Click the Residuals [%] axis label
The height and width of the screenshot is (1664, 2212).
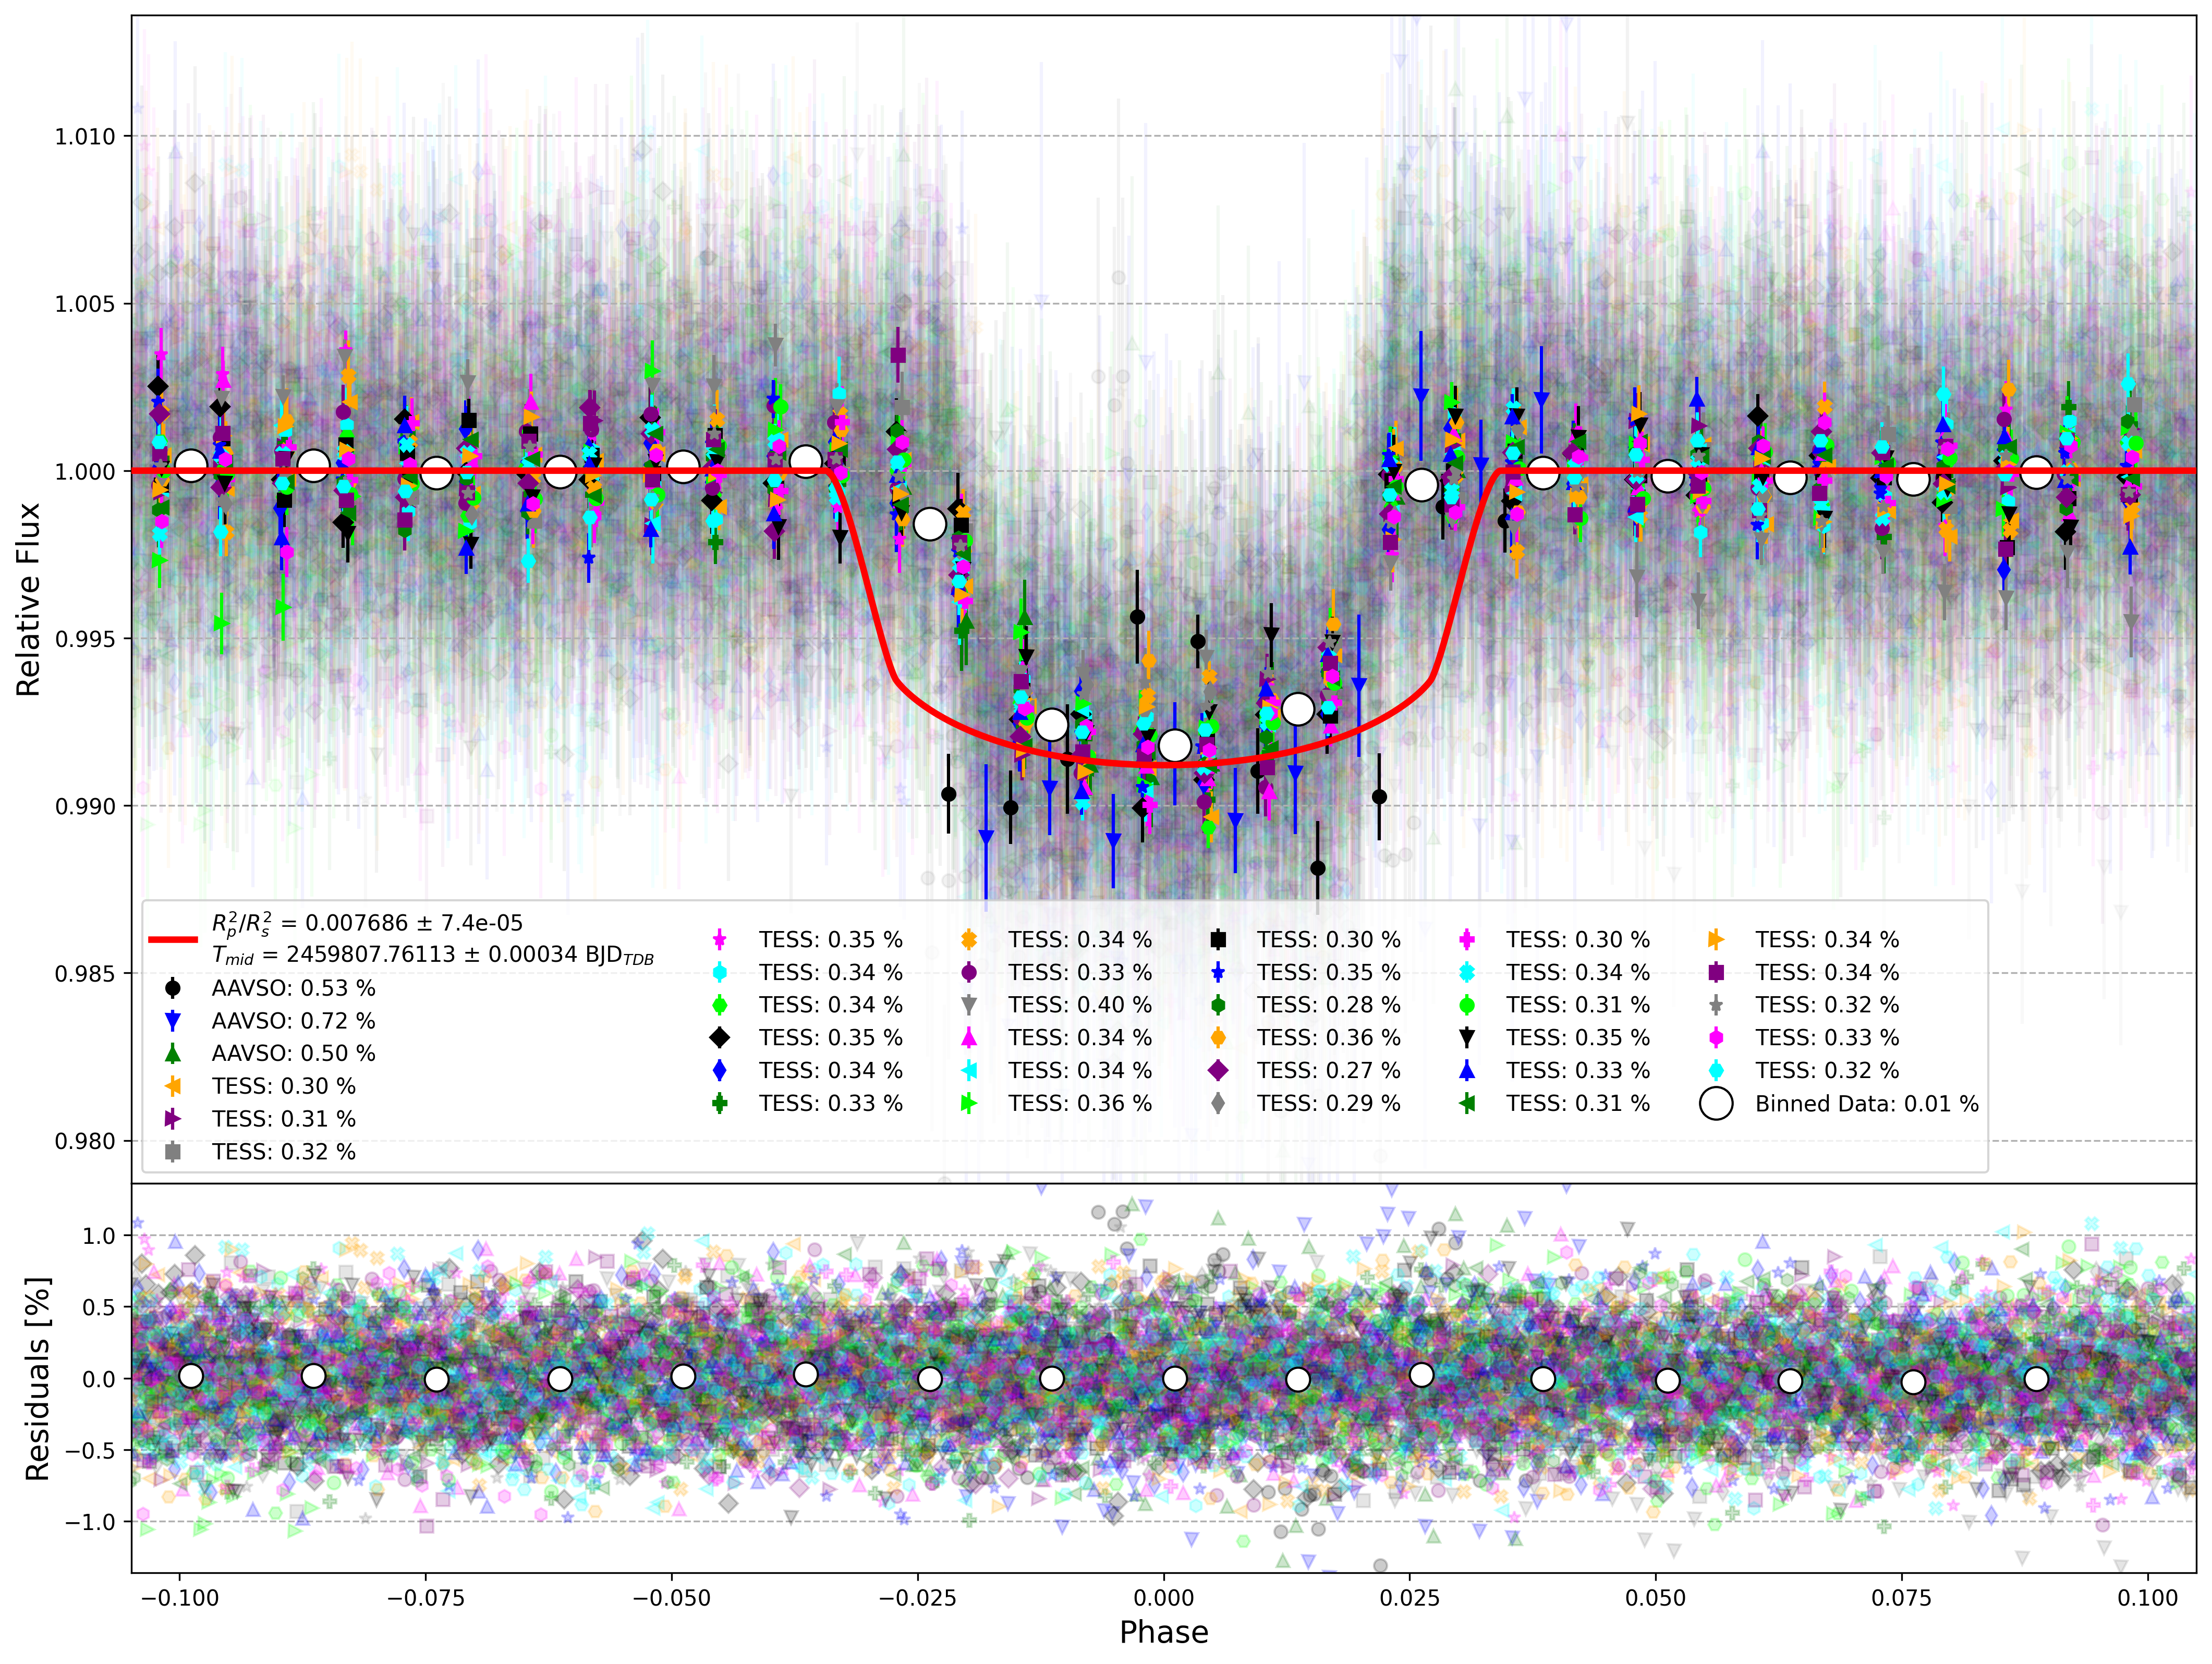37,1379
